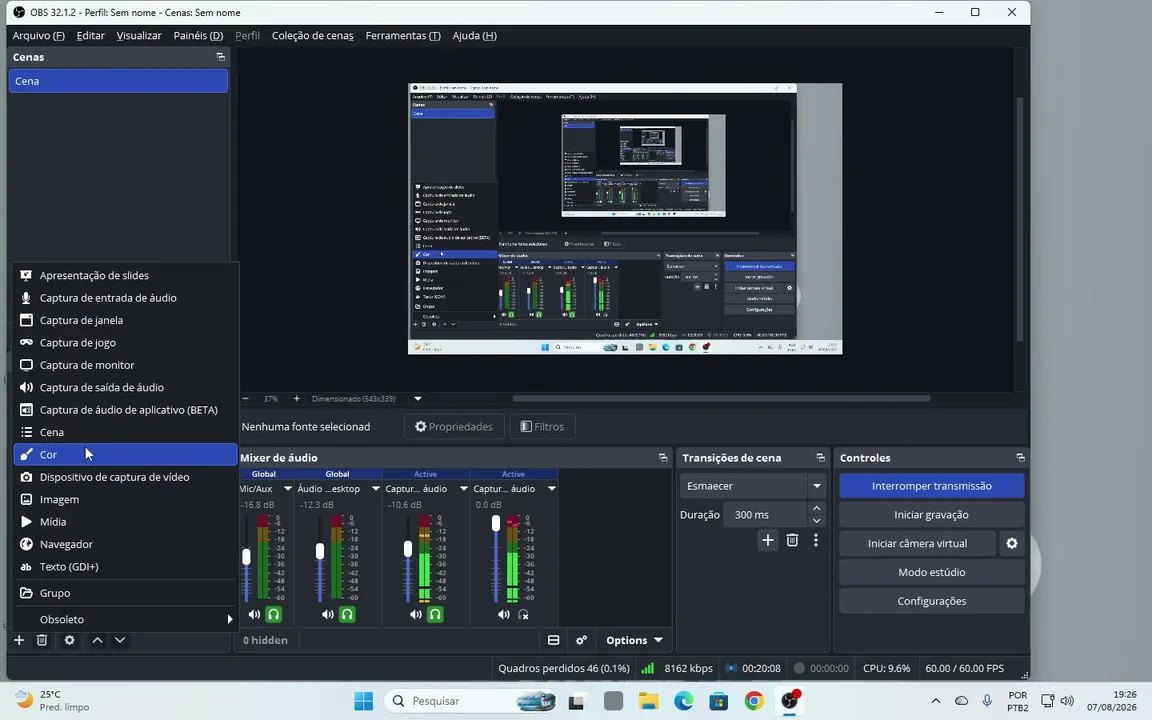Mute the Áudio do desktop channel

click(x=328, y=614)
